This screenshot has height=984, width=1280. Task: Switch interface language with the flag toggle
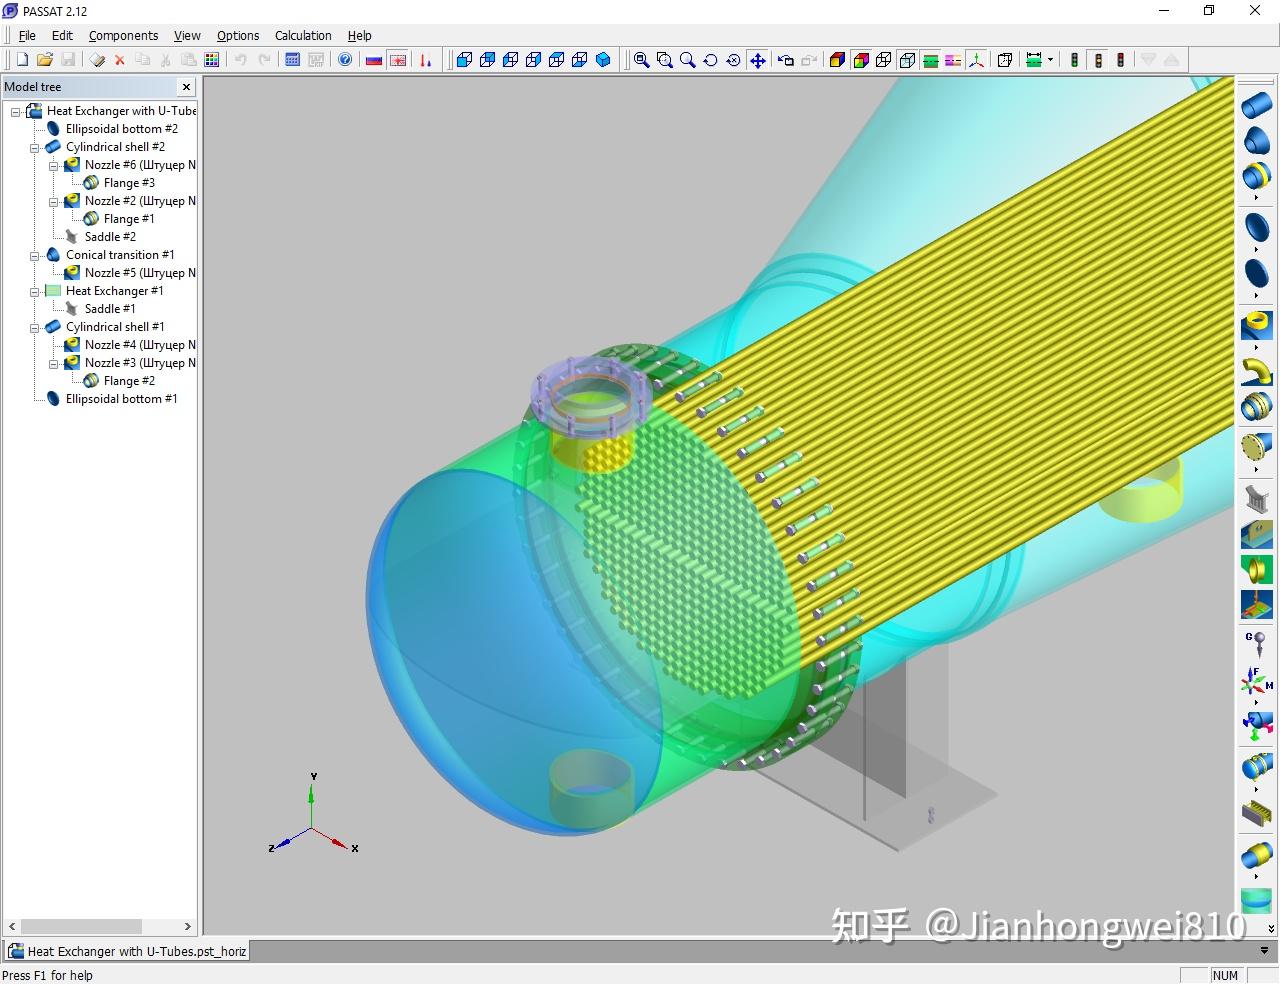(373, 60)
